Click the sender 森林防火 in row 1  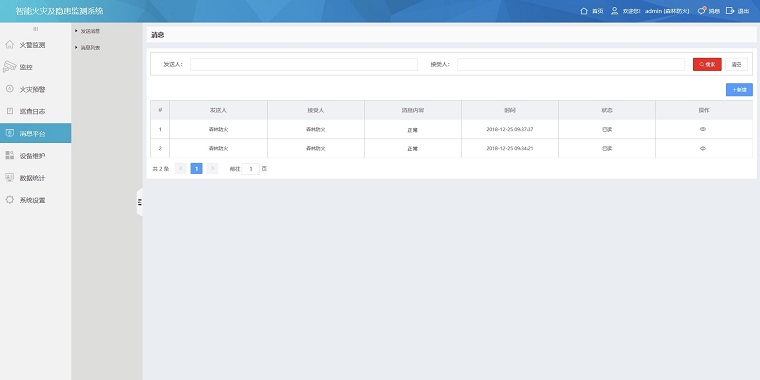pyautogui.click(x=218, y=129)
